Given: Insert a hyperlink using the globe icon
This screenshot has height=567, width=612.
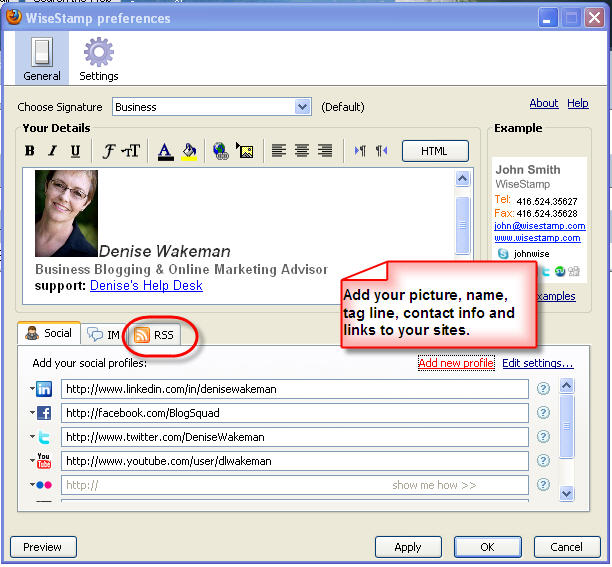Looking at the screenshot, I should click(220, 151).
